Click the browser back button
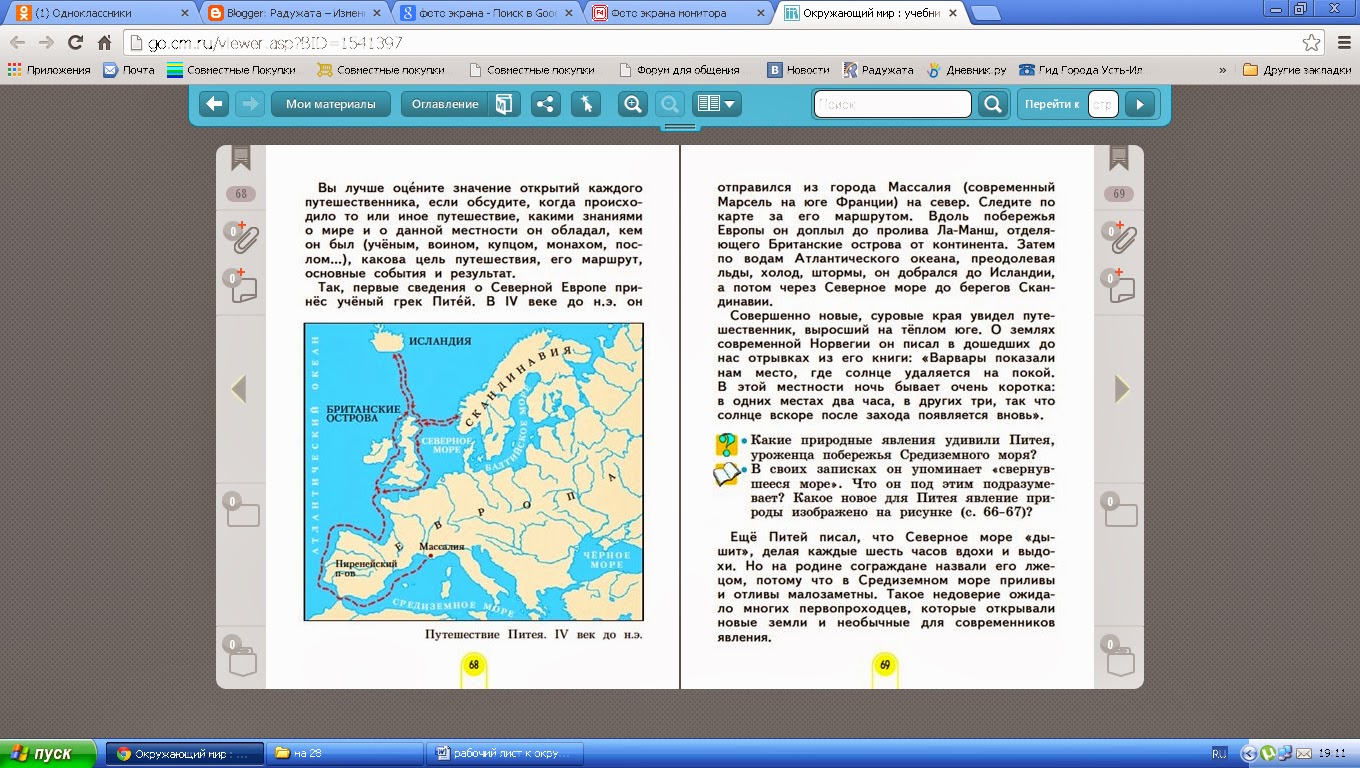This screenshot has width=1360, height=768. click(18, 43)
